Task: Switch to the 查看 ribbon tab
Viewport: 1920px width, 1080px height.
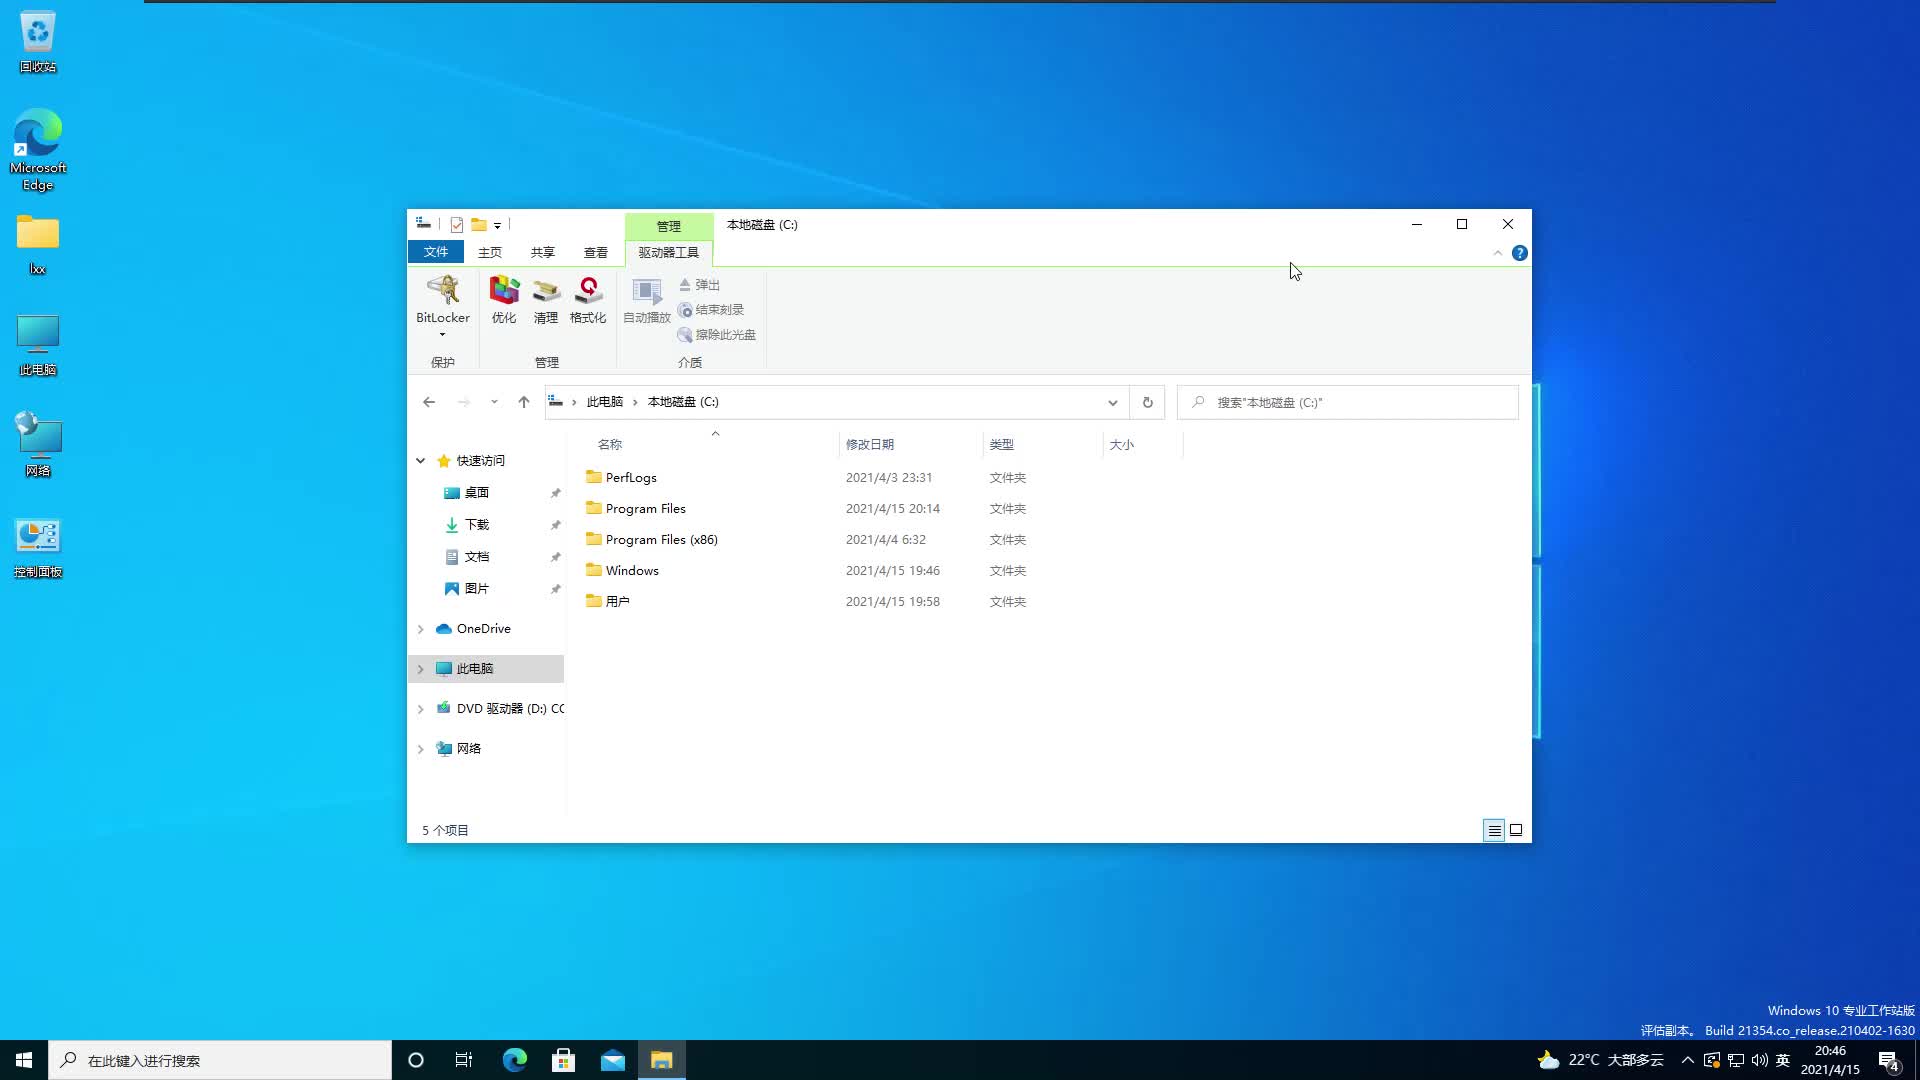Action: (x=595, y=252)
